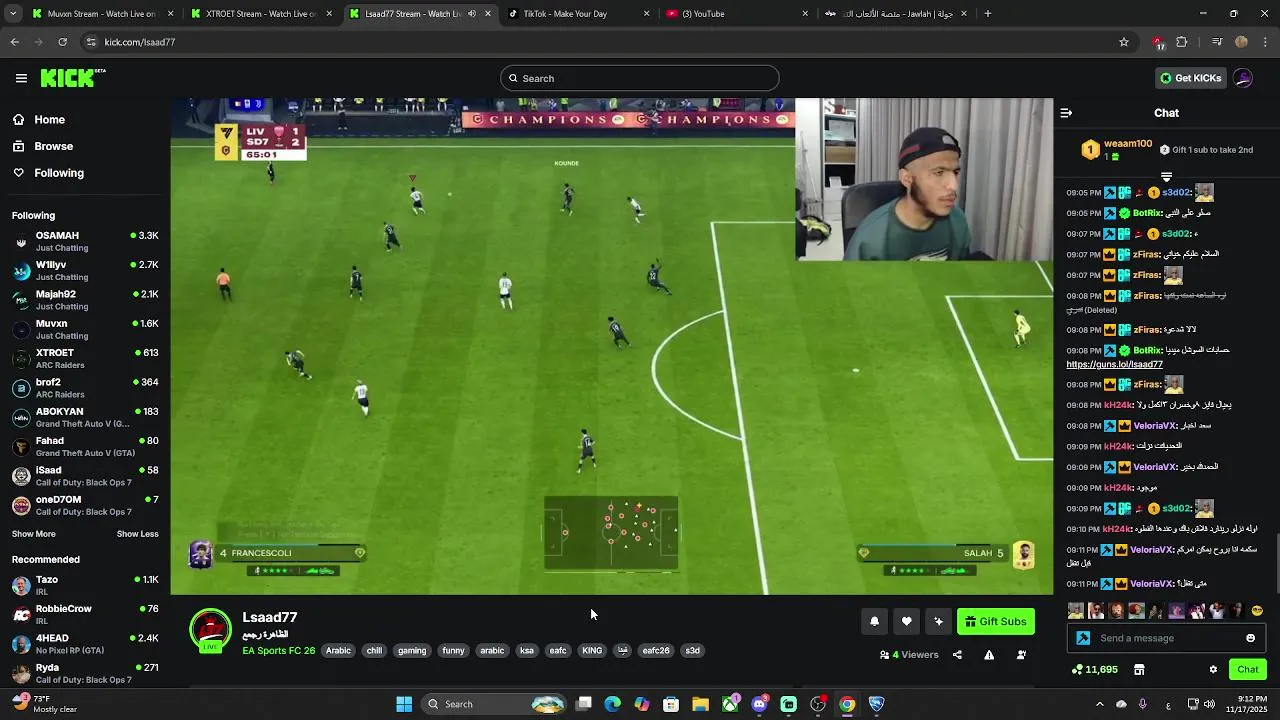Open recommended channel Tazo
The height and width of the screenshot is (720, 1280).
point(85,585)
